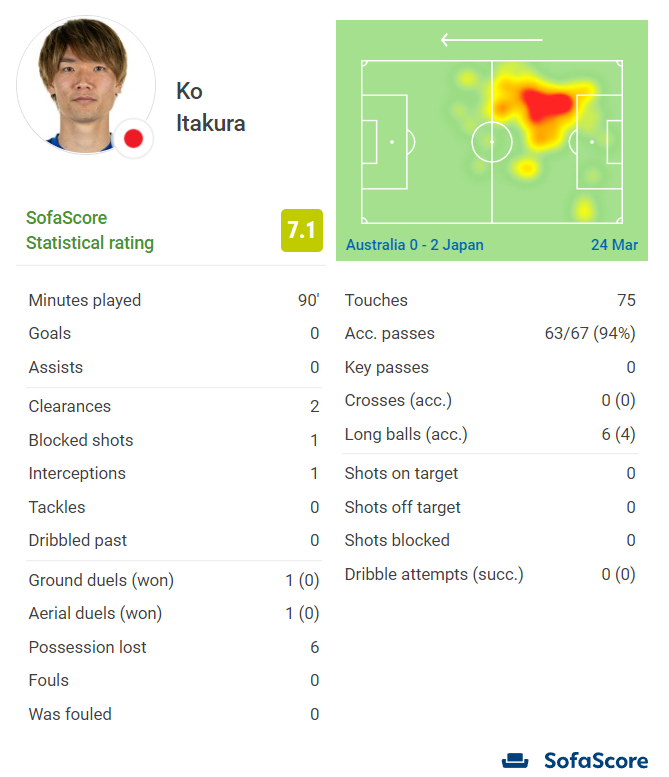Click the SofaScore brand wordmark at bottom

596,761
